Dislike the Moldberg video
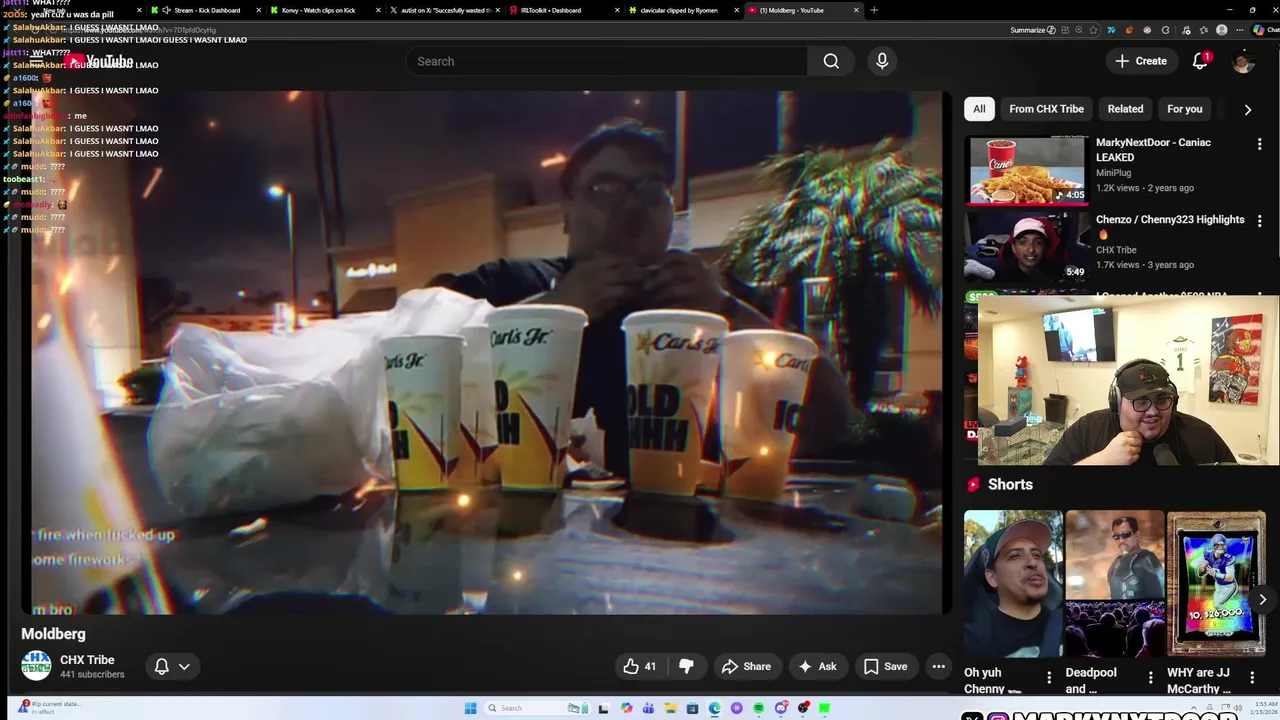 (x=686, y=666)
